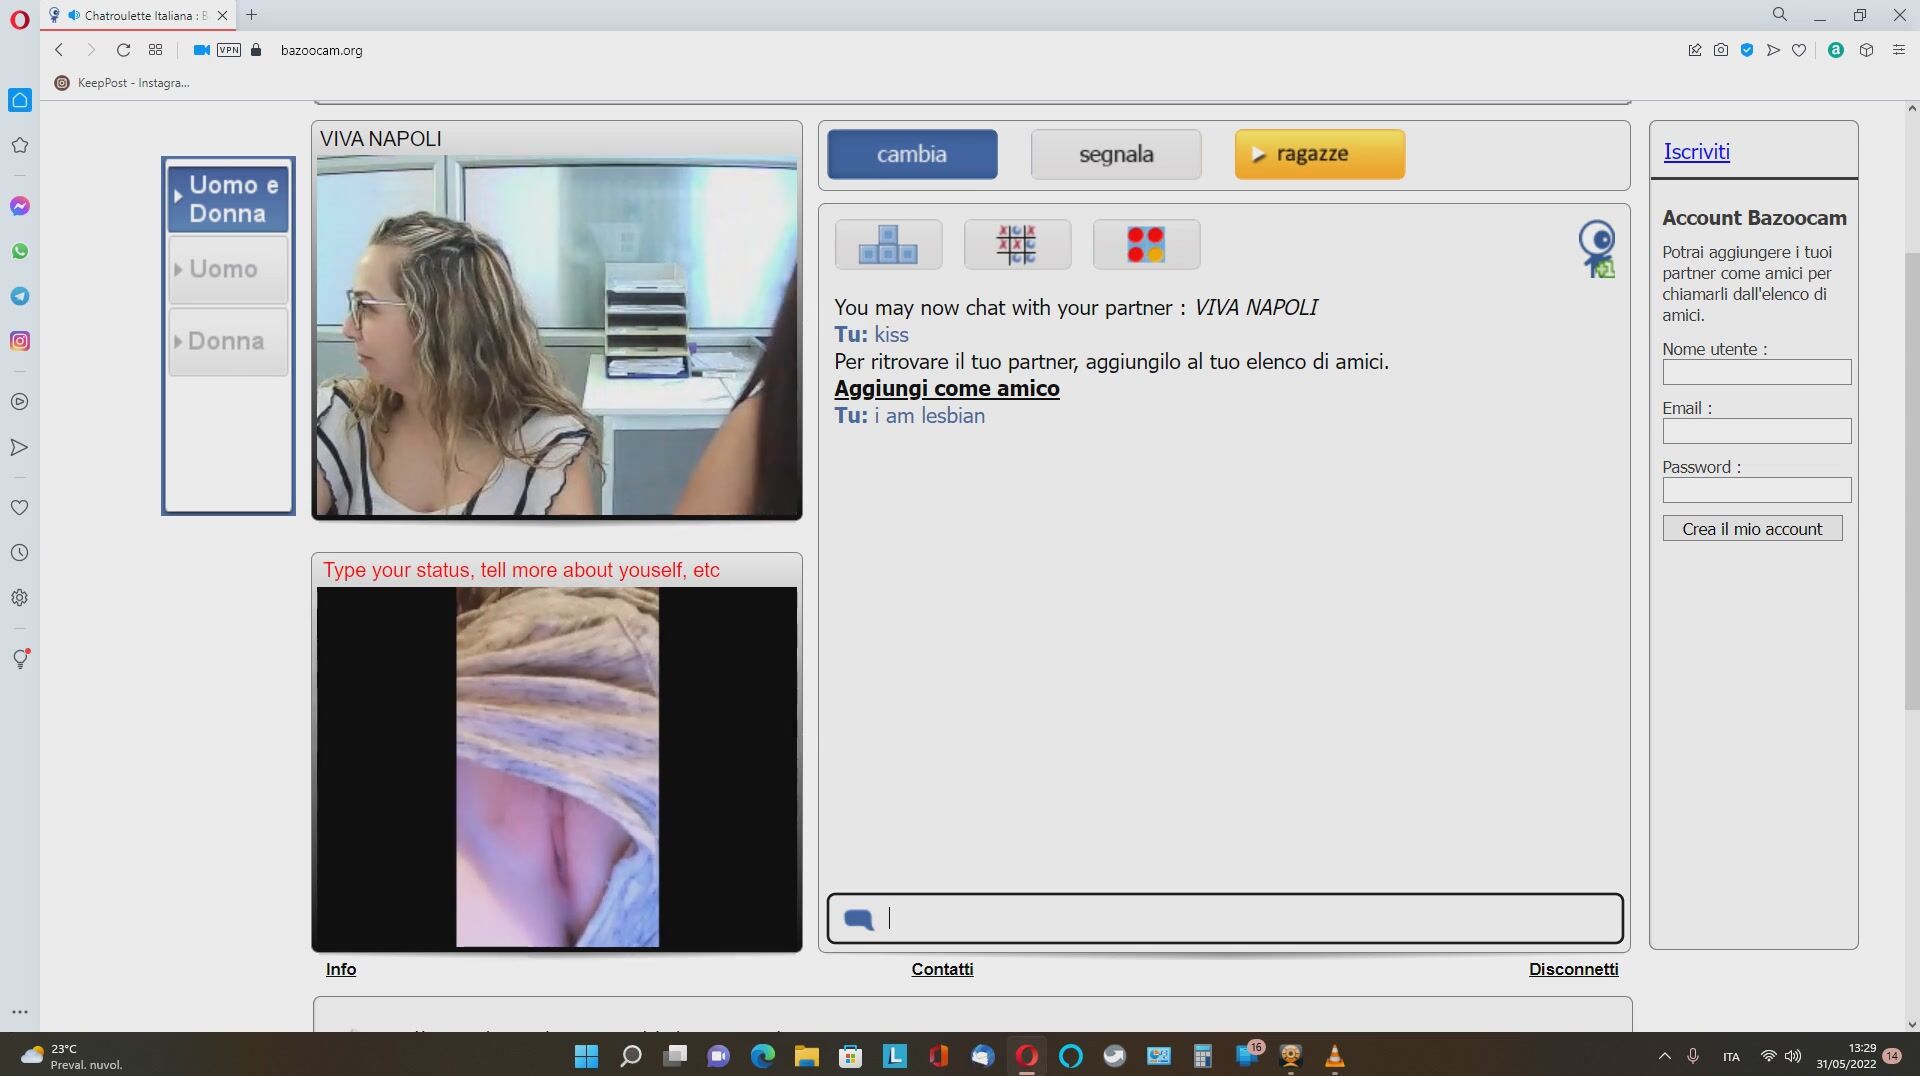Focus the Password field
The width and height of the screenshot is (1920, 1076).
(1757, 490)
